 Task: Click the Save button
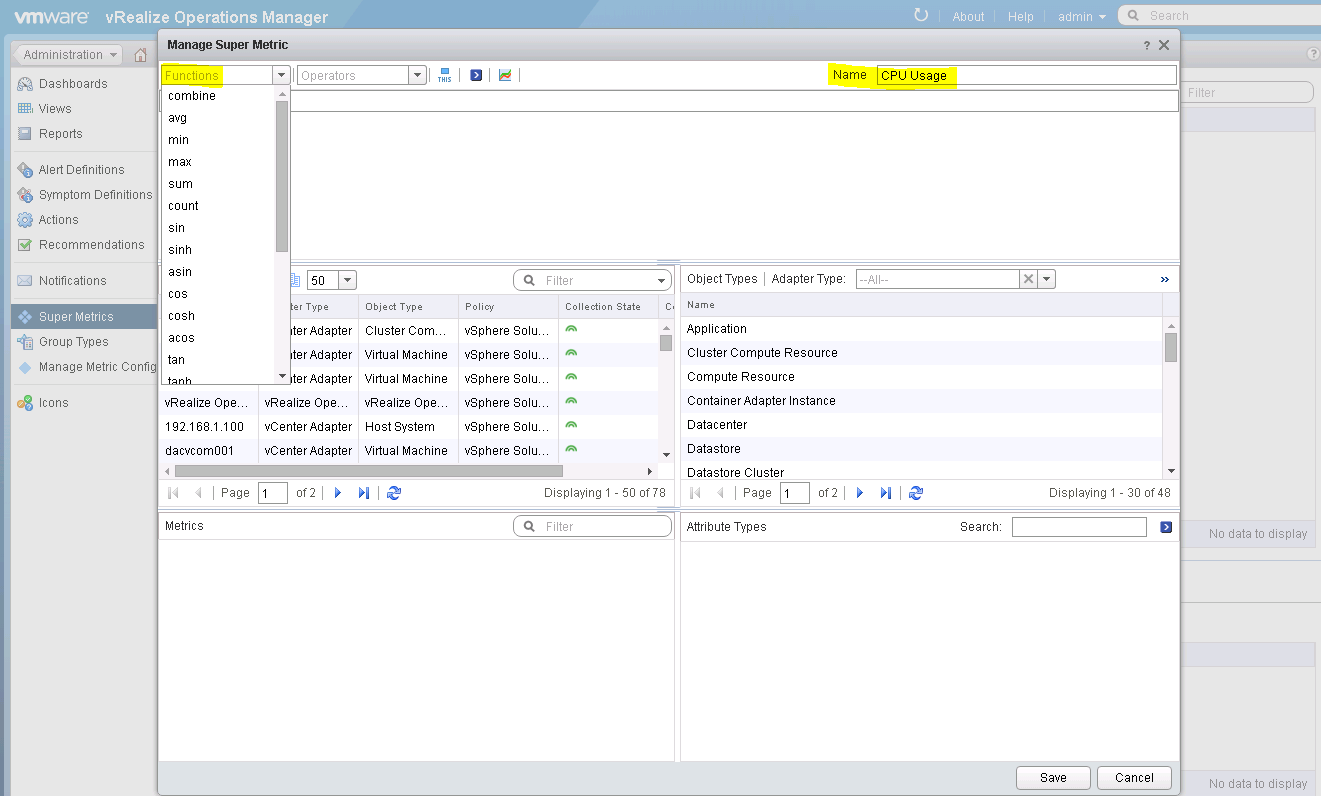pos(1053,777)
